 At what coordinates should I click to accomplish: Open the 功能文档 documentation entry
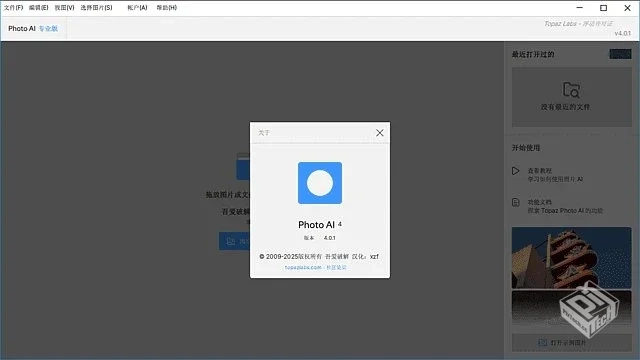click(x=565, y=207)
